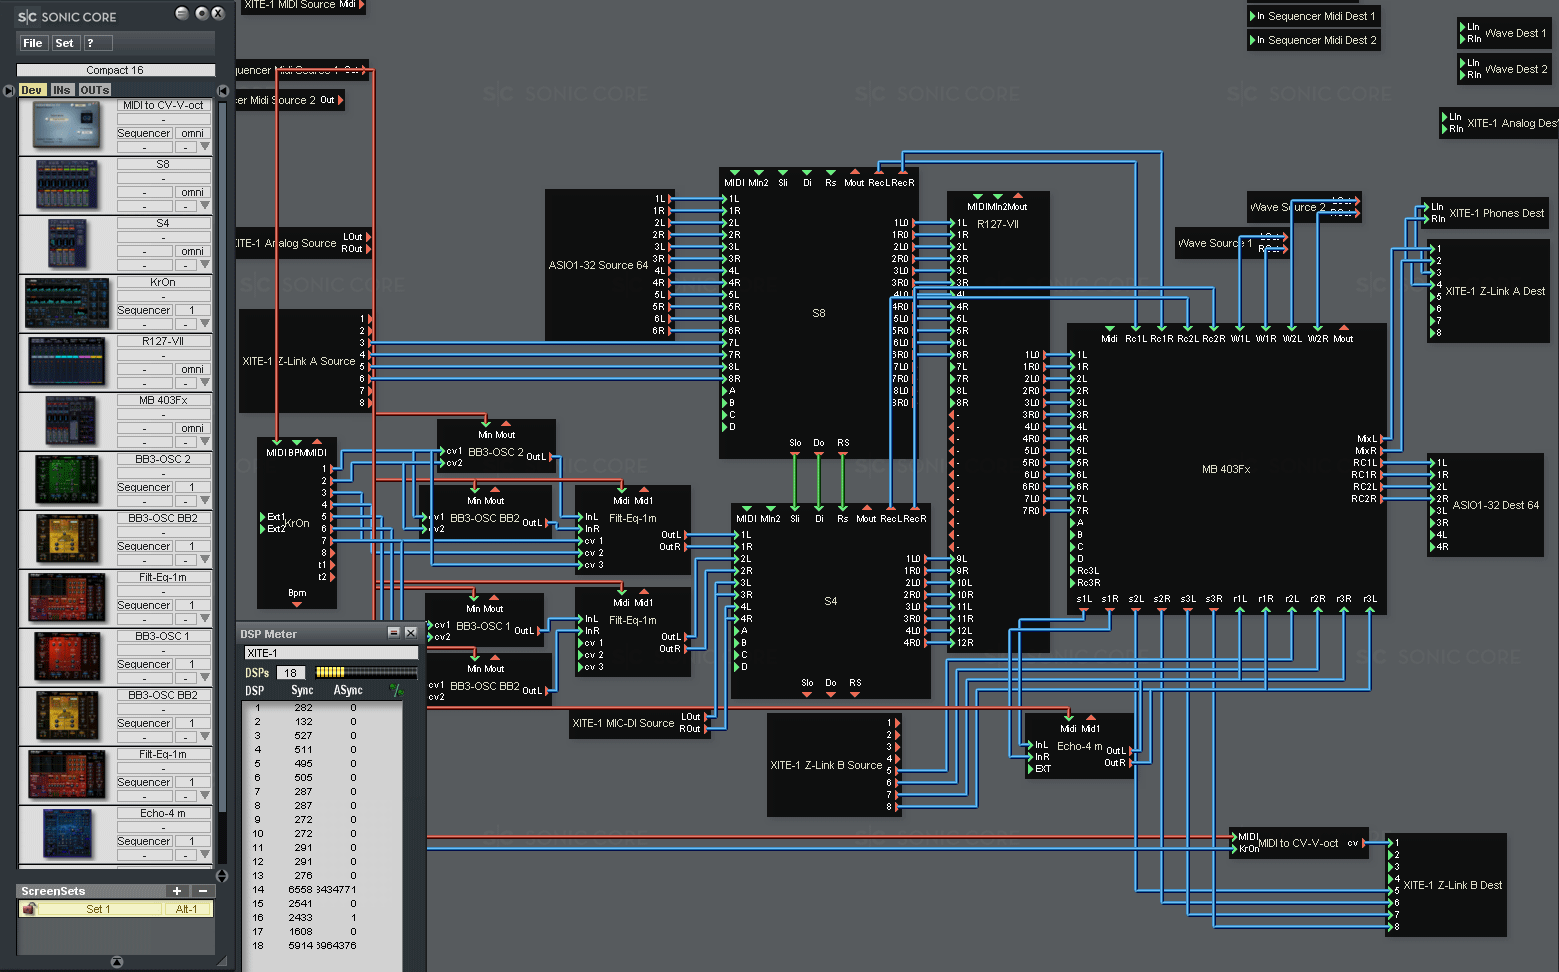The image size is (1559, 972).
Task: Select the S8 mixer device thumbnail
Action: (67, 185)
